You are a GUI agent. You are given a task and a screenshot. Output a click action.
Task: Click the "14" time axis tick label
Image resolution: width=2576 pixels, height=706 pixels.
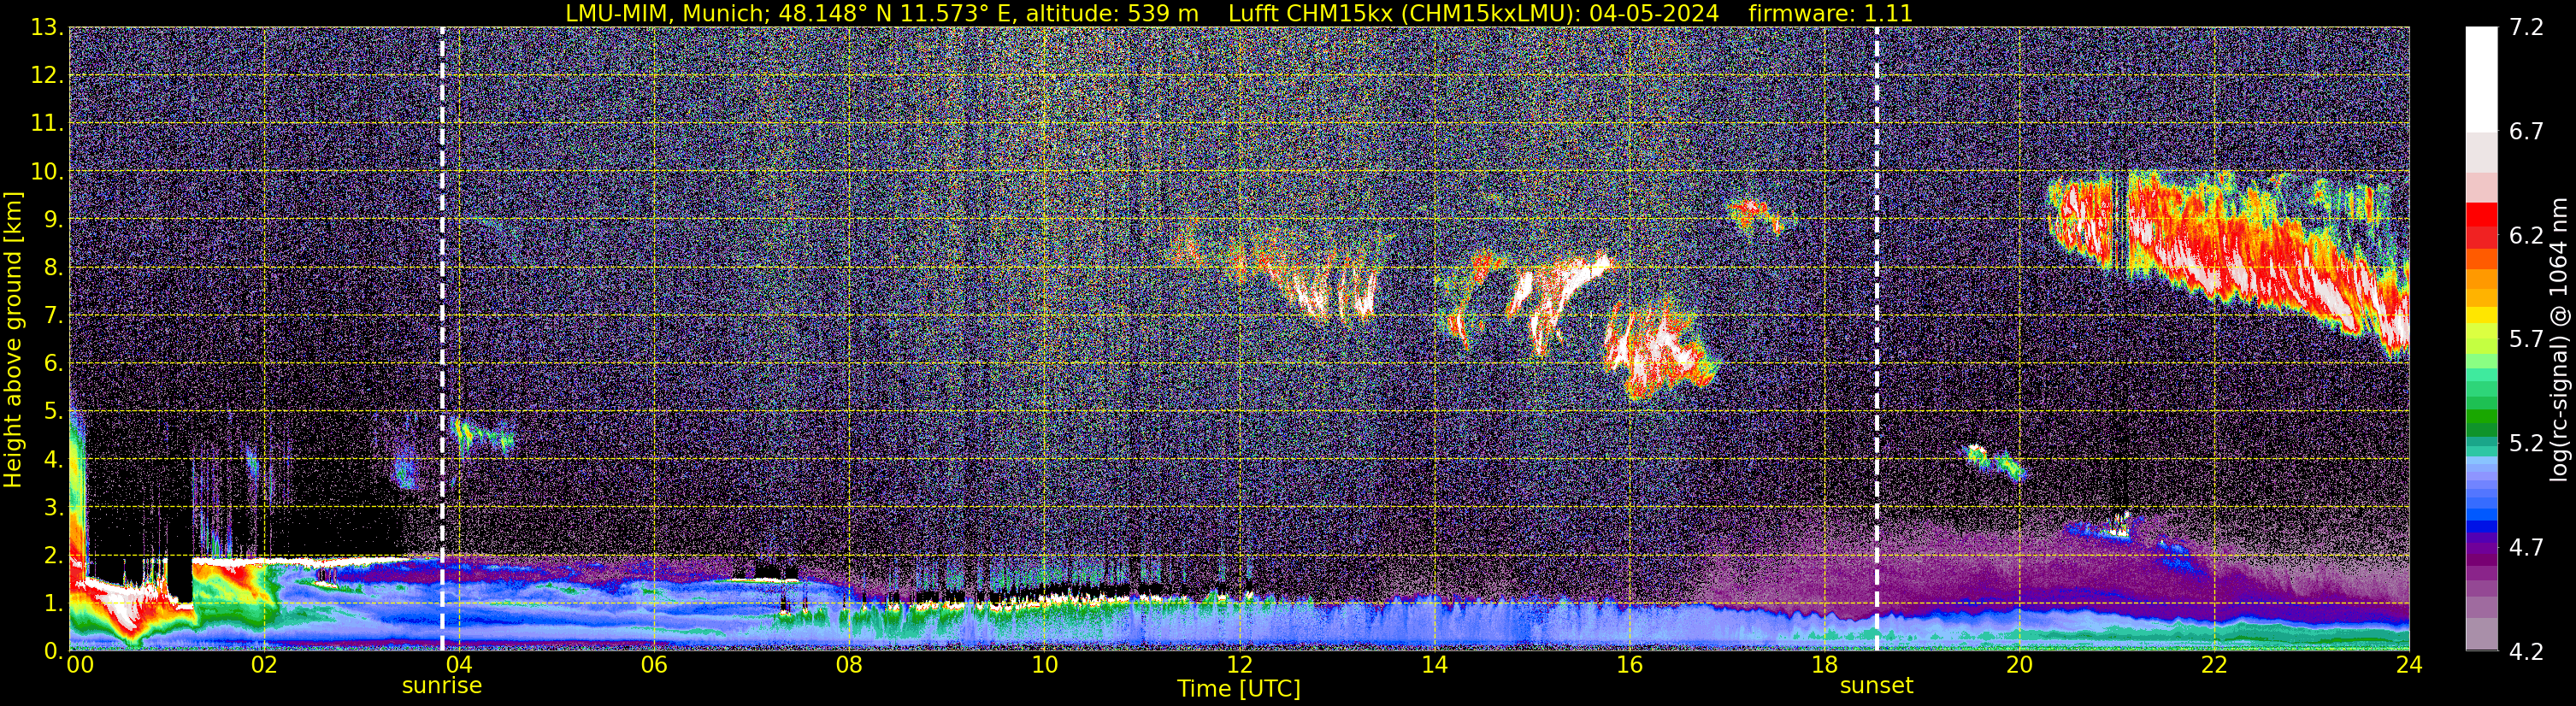point(1434,664)
